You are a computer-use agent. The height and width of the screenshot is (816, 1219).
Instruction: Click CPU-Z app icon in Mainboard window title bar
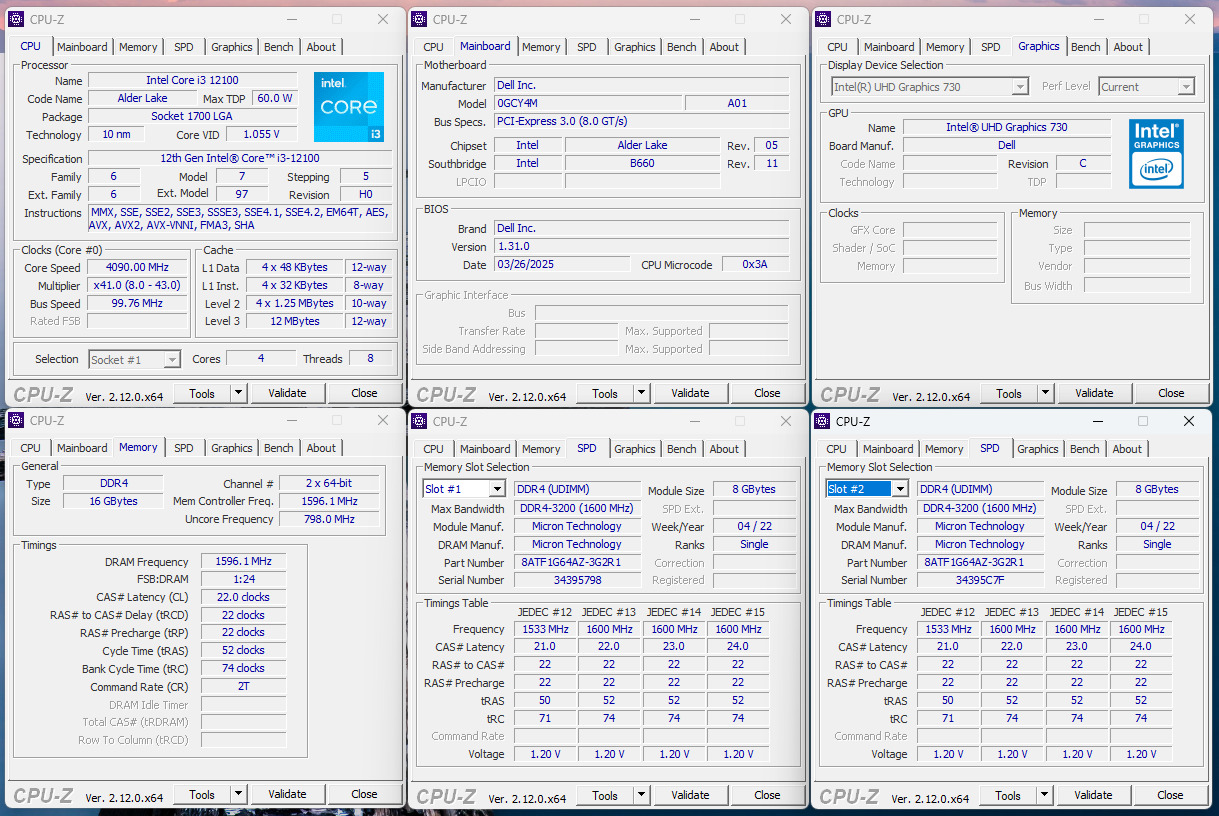pyautogui.click(x=419, y=19)
